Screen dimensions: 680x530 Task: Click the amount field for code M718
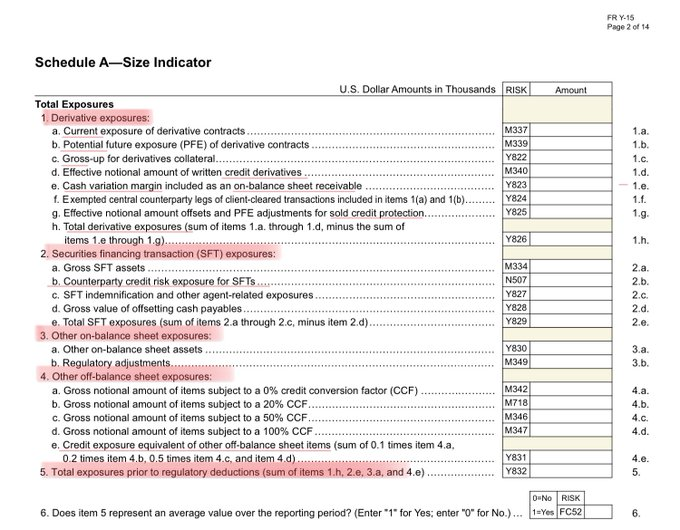click(x=571, y=403)
